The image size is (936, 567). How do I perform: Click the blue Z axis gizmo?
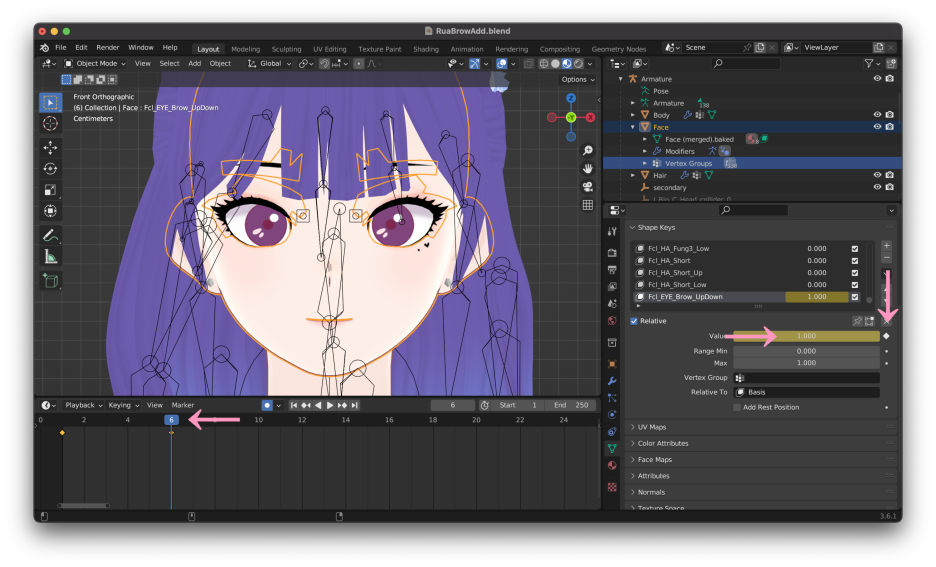[x=571, y=98]
